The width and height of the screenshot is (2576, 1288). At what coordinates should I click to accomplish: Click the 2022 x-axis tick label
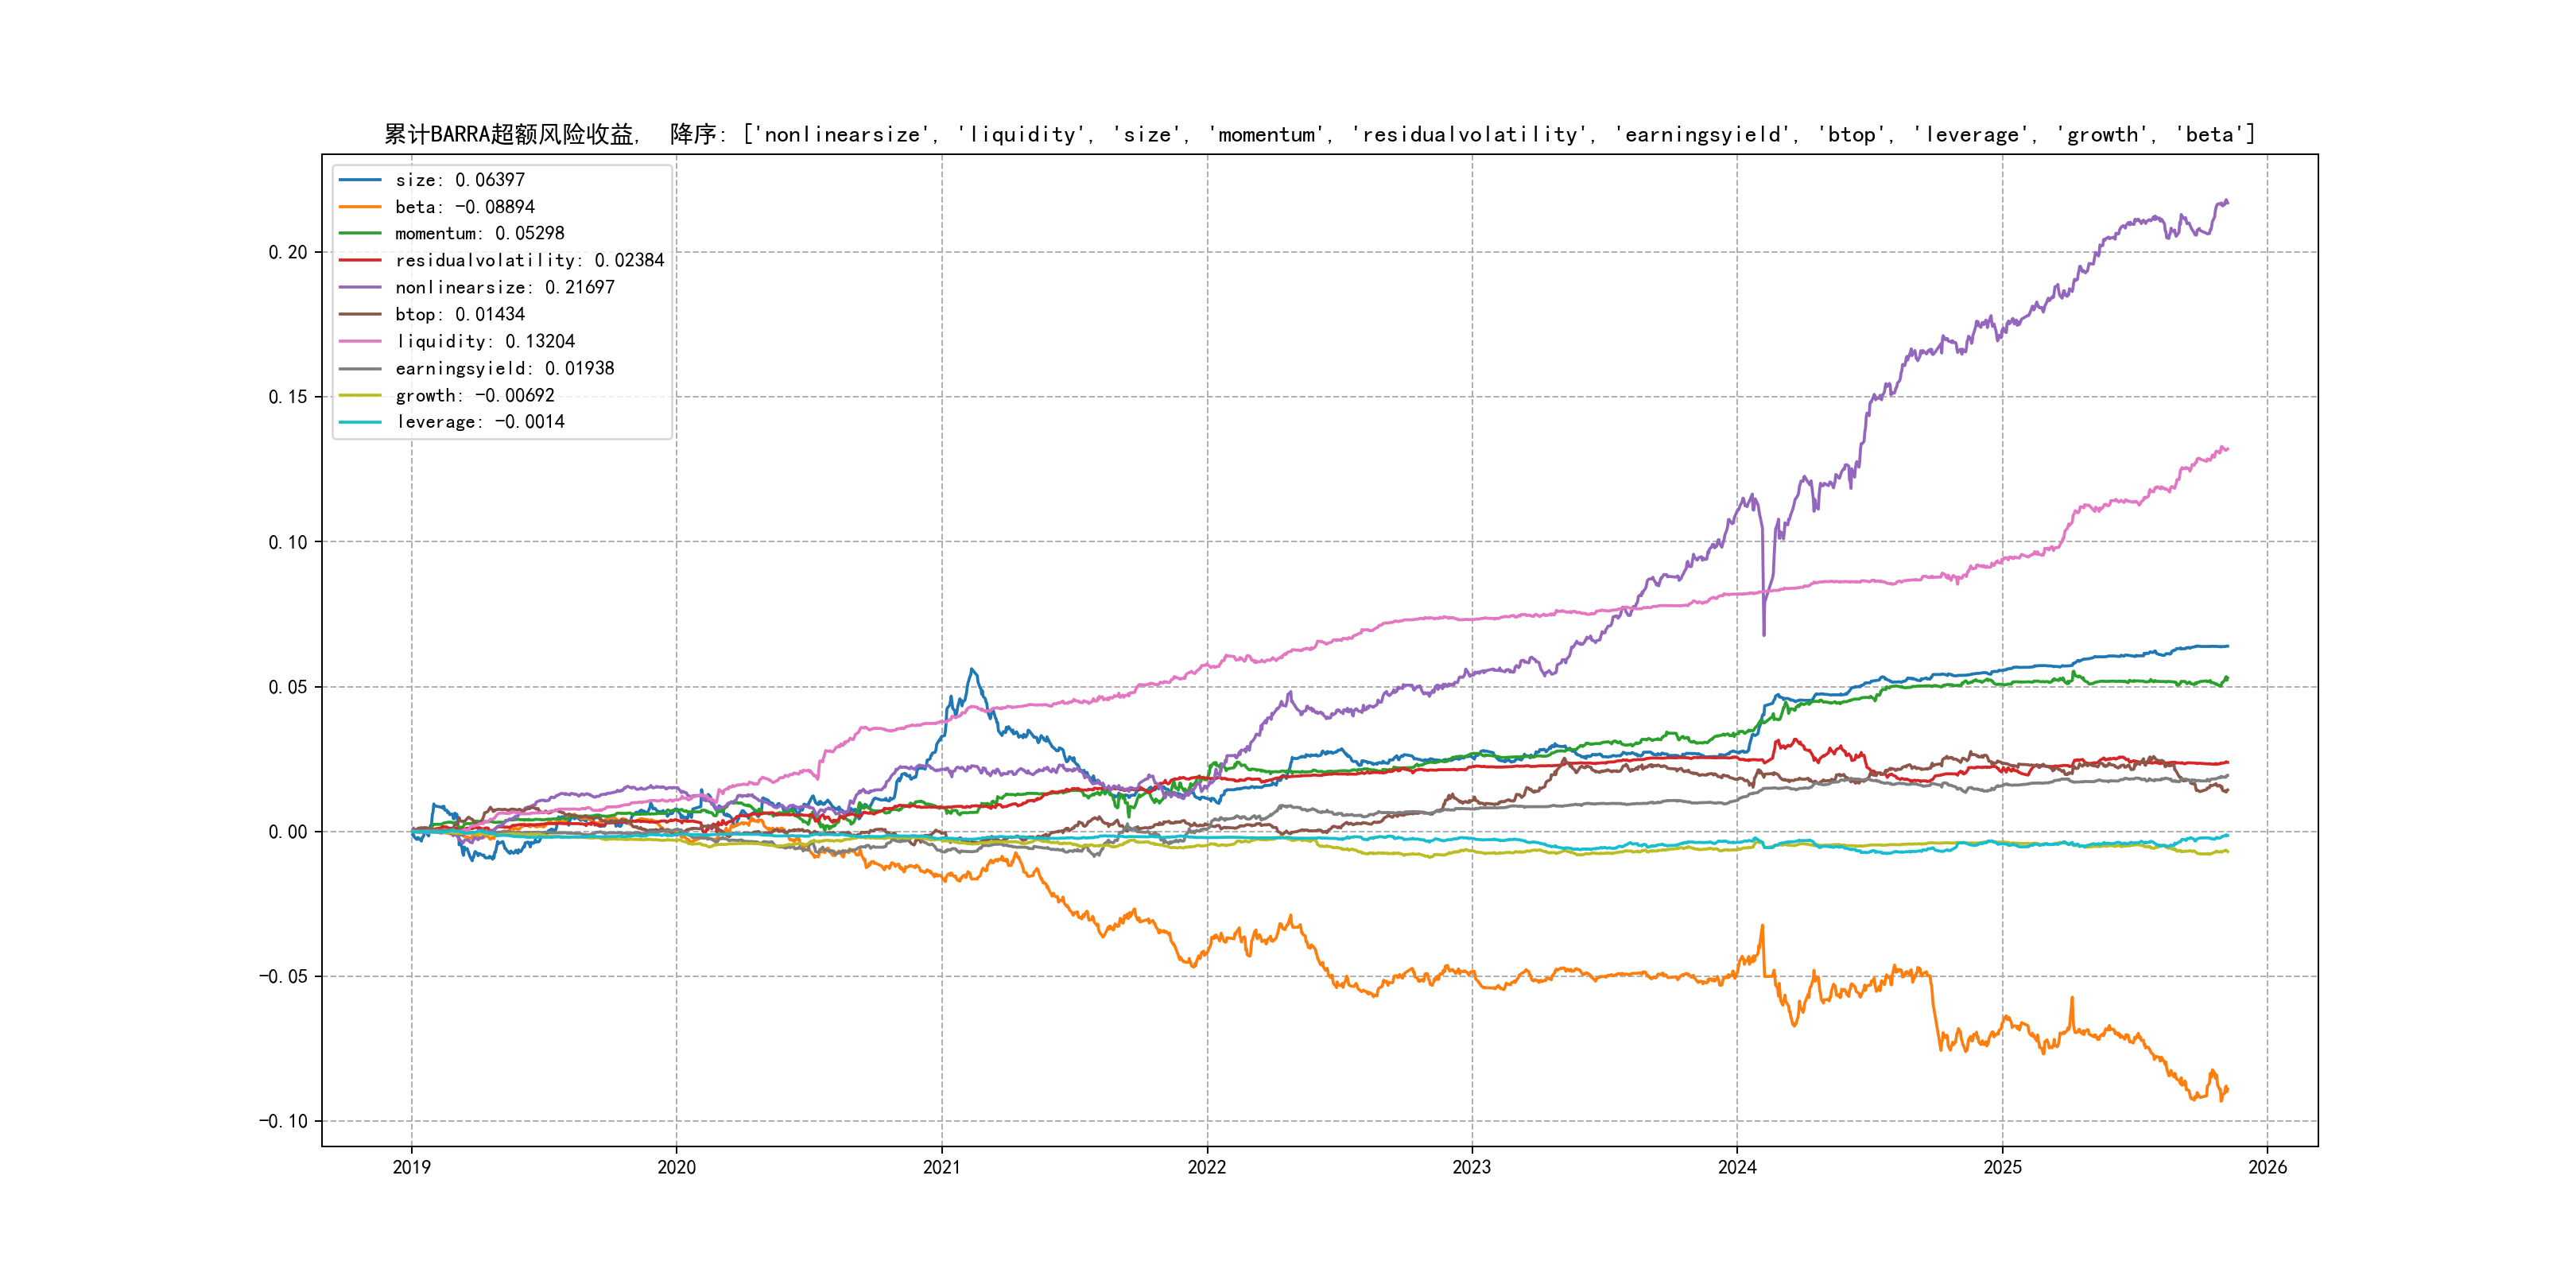tap(1206, 1167)
